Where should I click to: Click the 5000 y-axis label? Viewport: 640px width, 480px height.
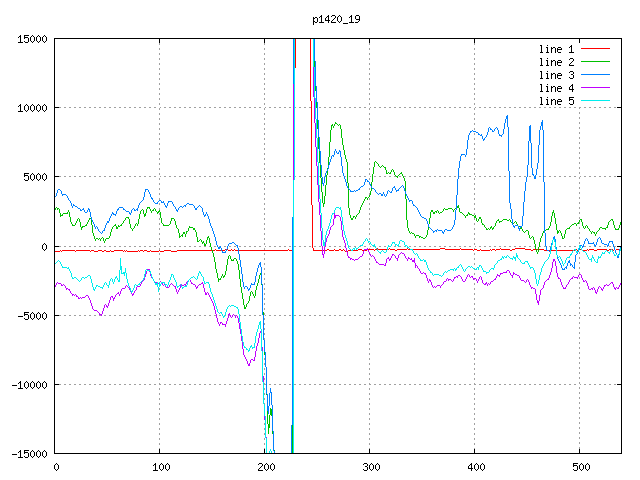click(36, 177)
